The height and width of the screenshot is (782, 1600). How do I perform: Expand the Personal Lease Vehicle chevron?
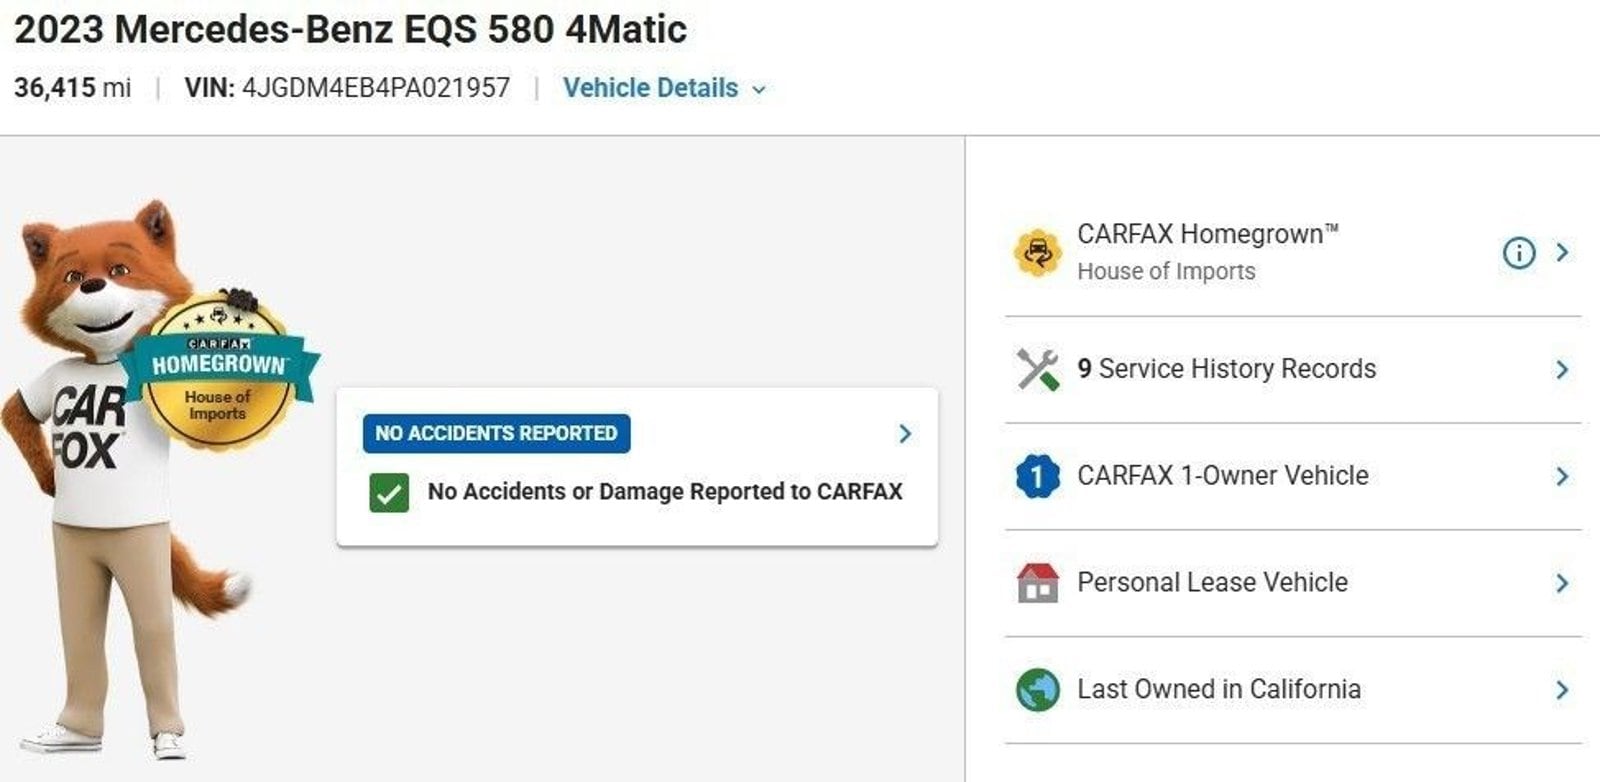(x=1562, y=583)
